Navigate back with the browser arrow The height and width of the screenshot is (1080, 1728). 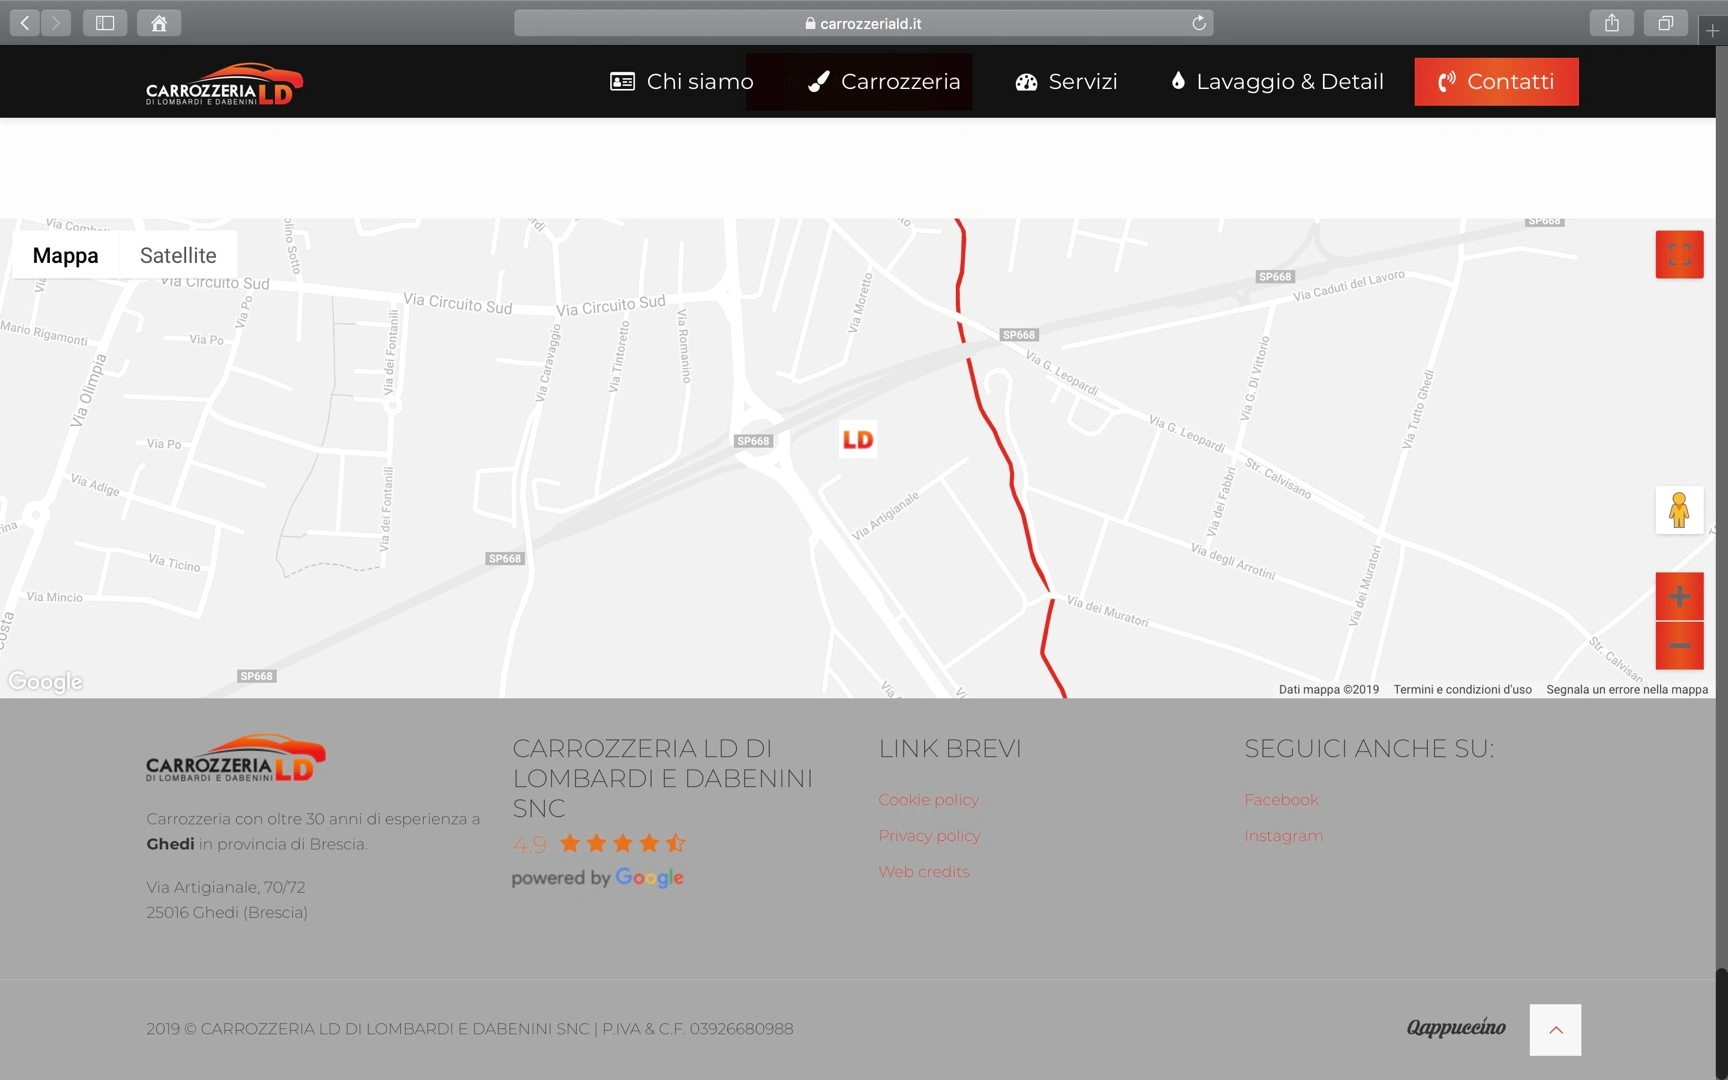coord(25,23)
